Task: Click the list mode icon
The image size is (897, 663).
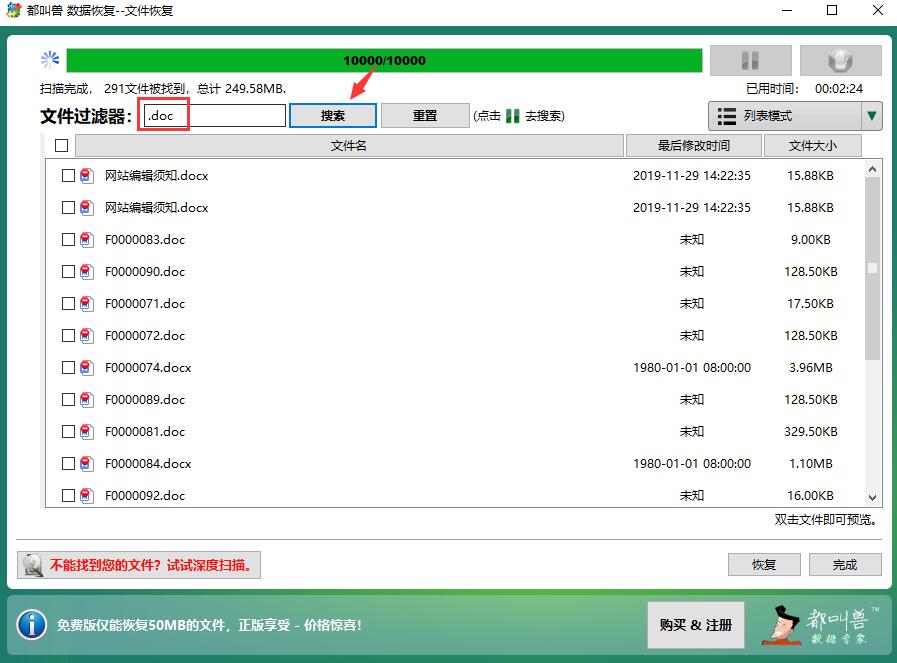Action: coord(727,116)
